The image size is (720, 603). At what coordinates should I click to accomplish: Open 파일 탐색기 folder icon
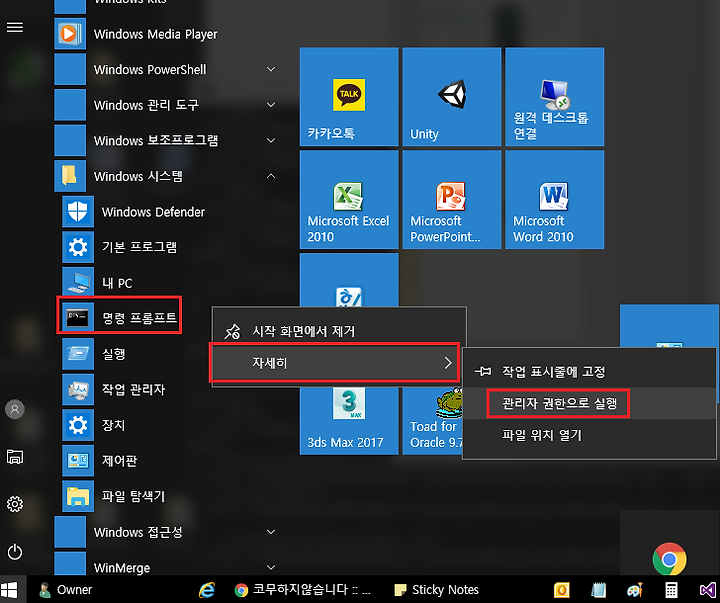click(x=78, y=496)
